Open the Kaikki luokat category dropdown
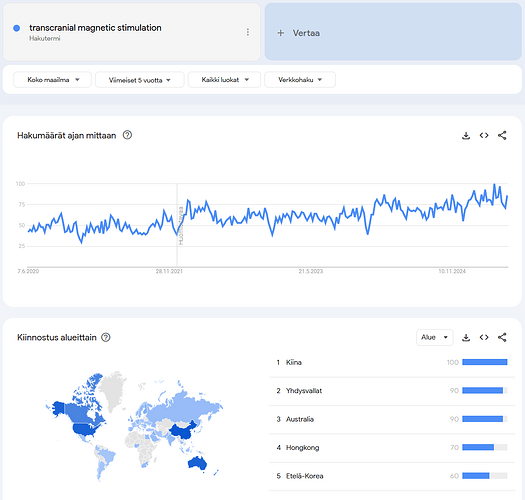Viewport: 525px width, 500px height. [x=224, y=80]
